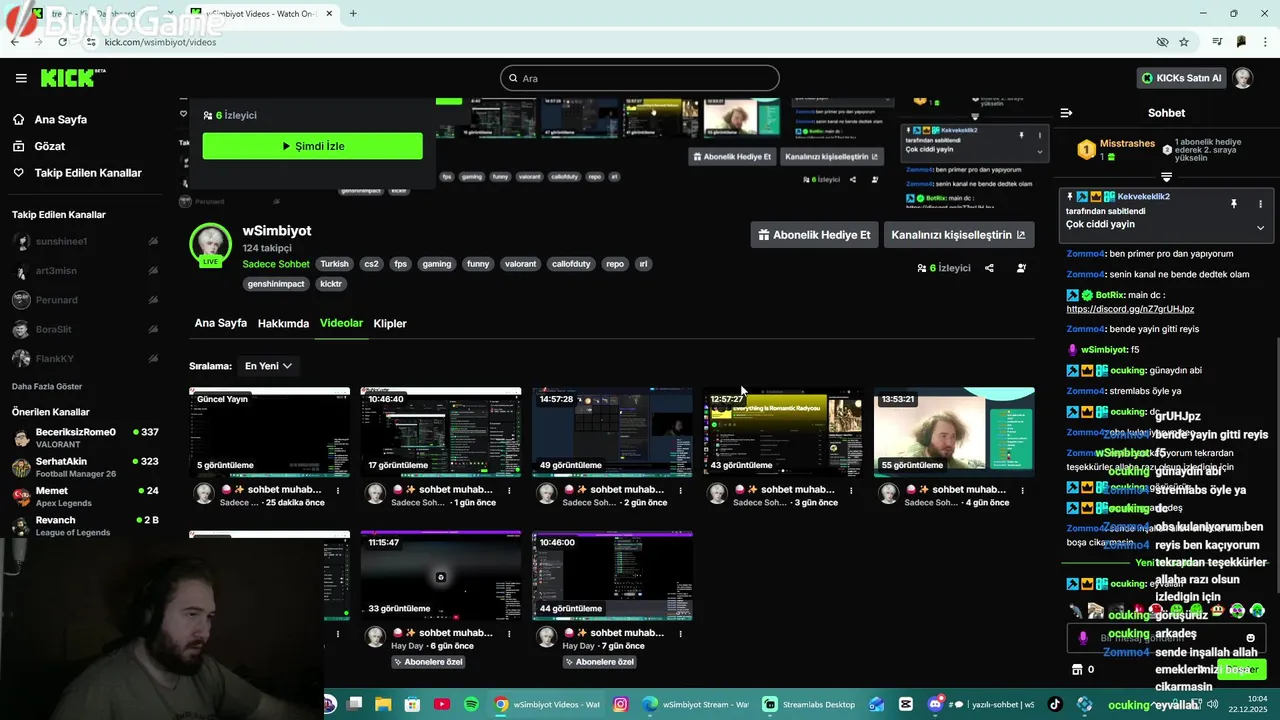Open recommended channel BeceriksizRome0
Image resolution: width=1280 pixels, height=720 pixels.
[x=85, y=438]
